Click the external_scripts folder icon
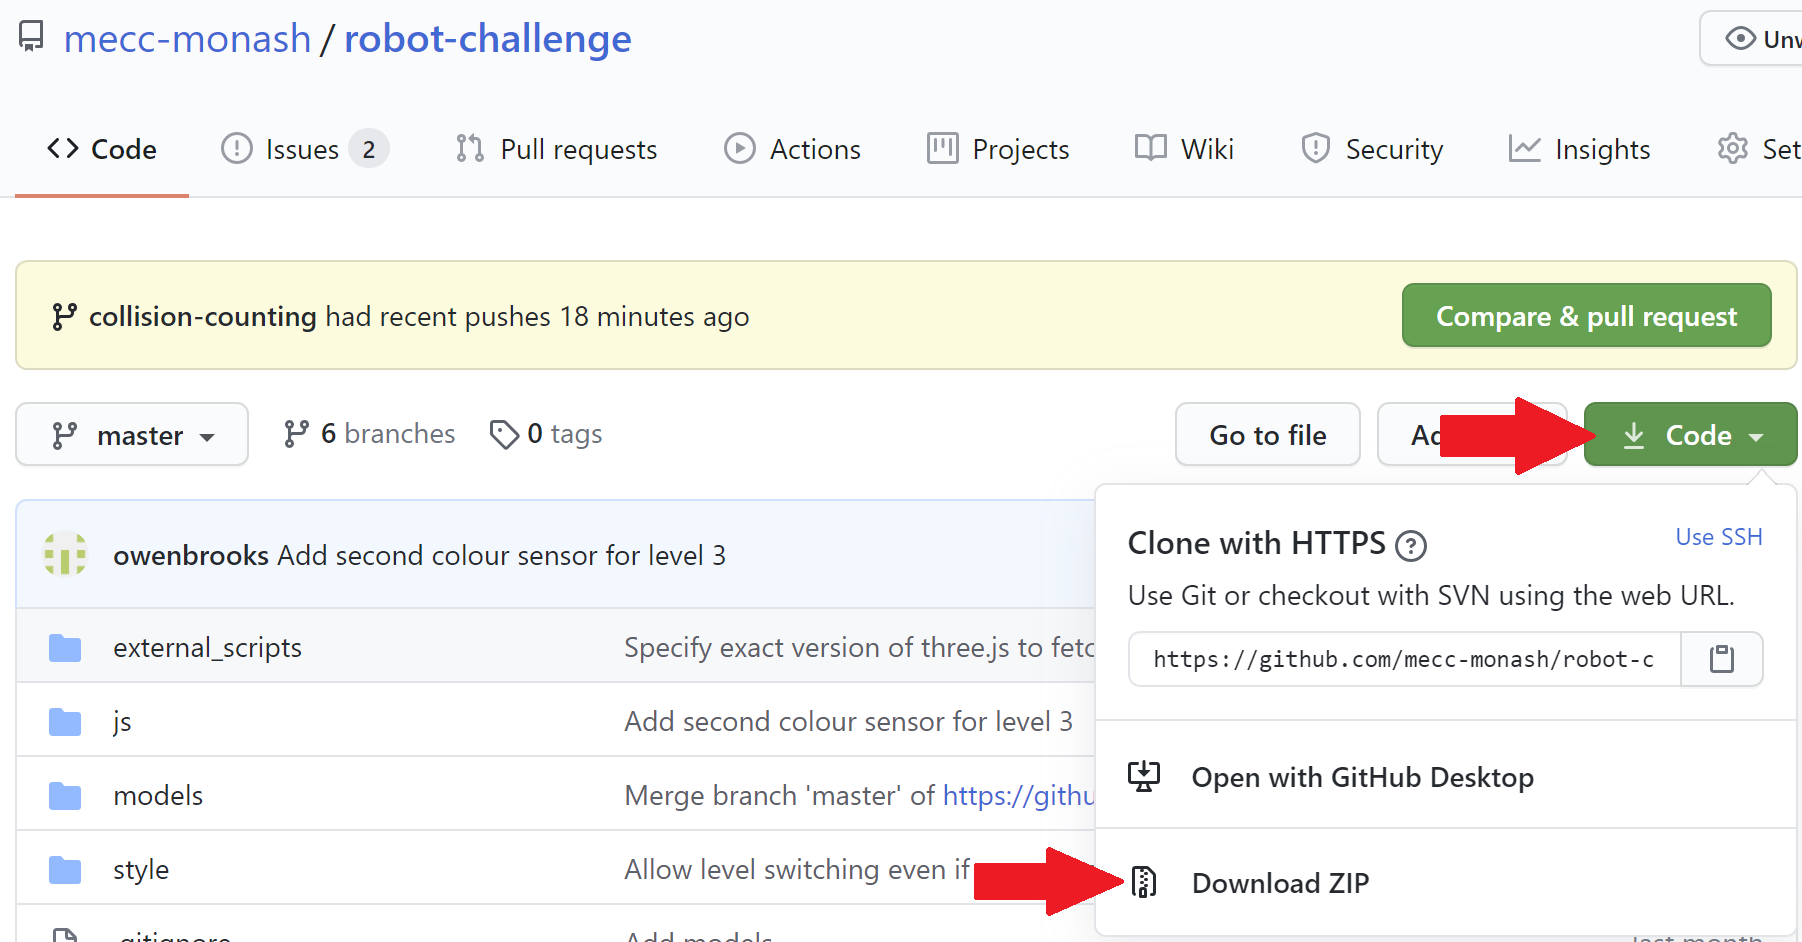Screen dimensions: 1802x942 pyautogui.click(x=65, y=648)
